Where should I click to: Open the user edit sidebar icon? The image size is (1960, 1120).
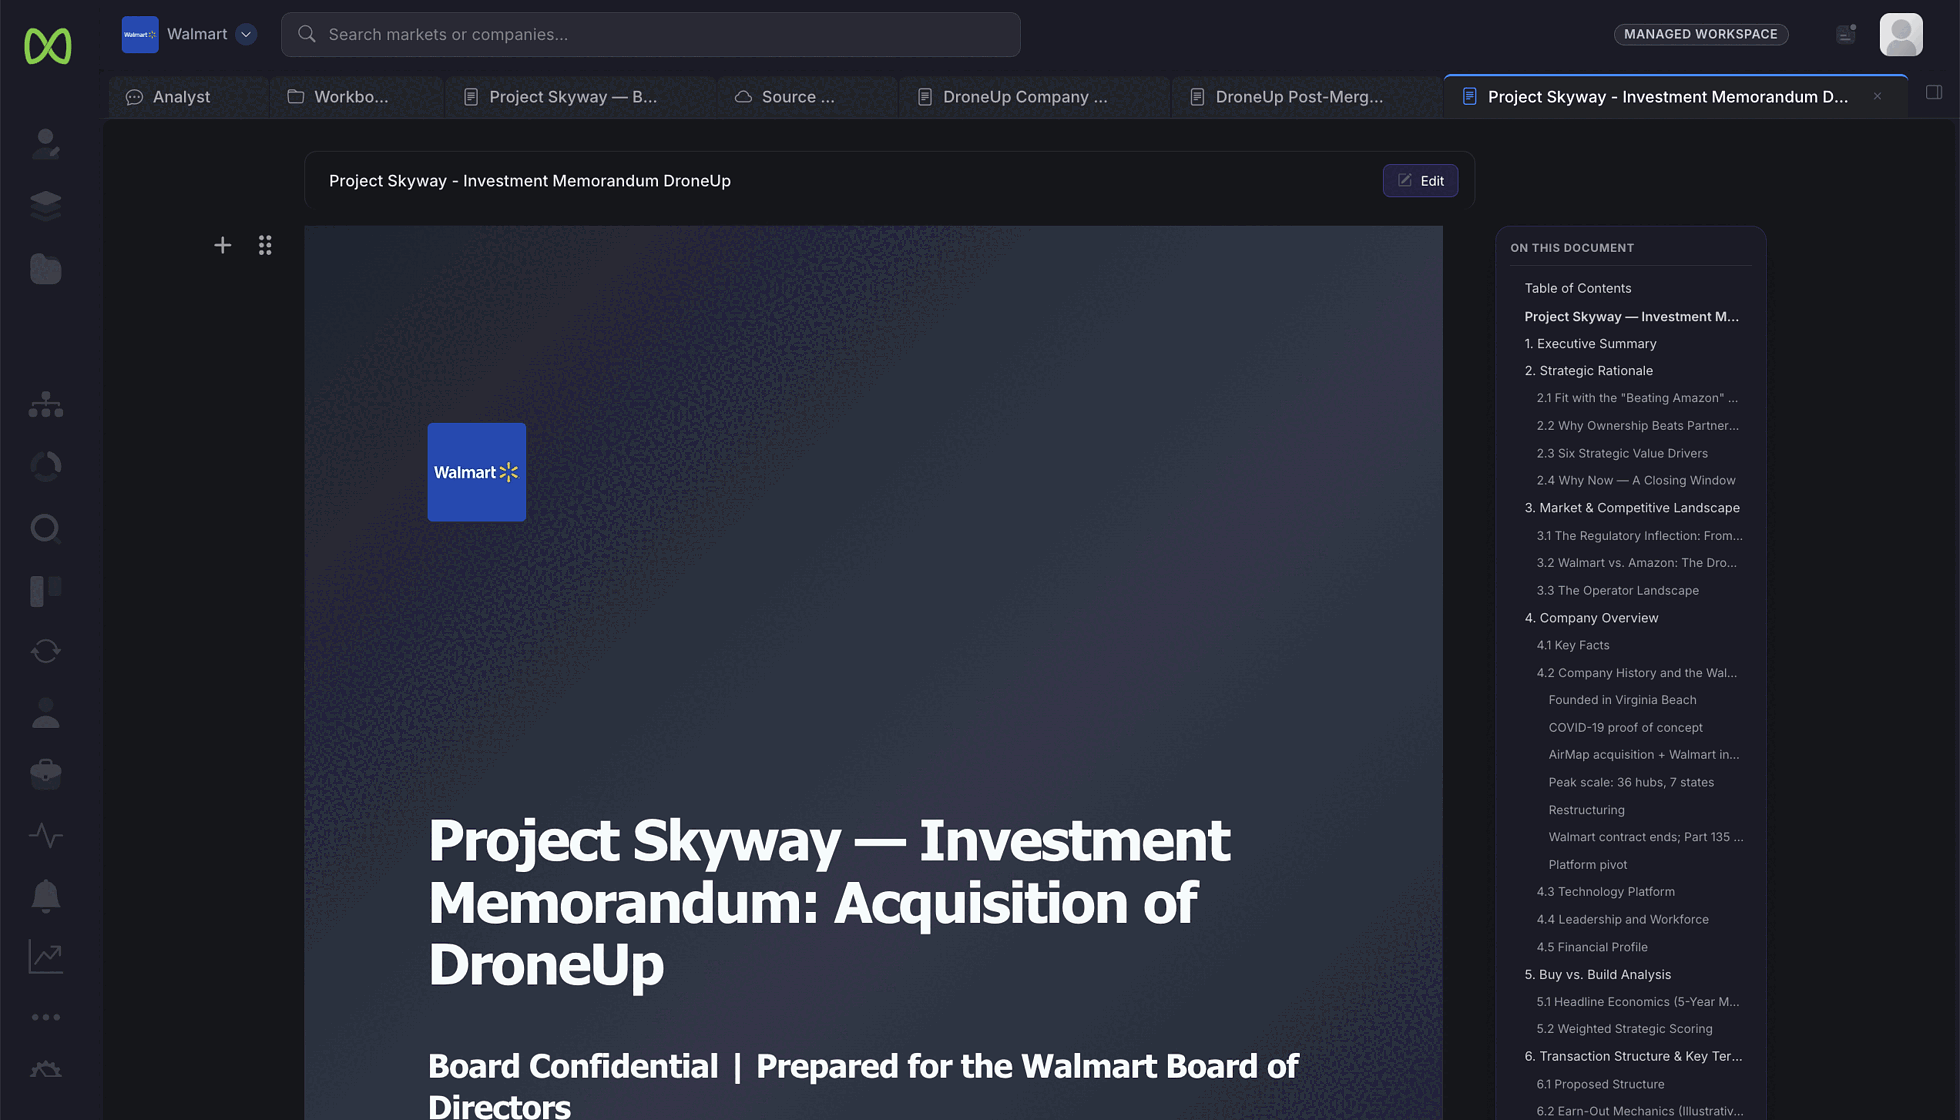pos(45,144)
